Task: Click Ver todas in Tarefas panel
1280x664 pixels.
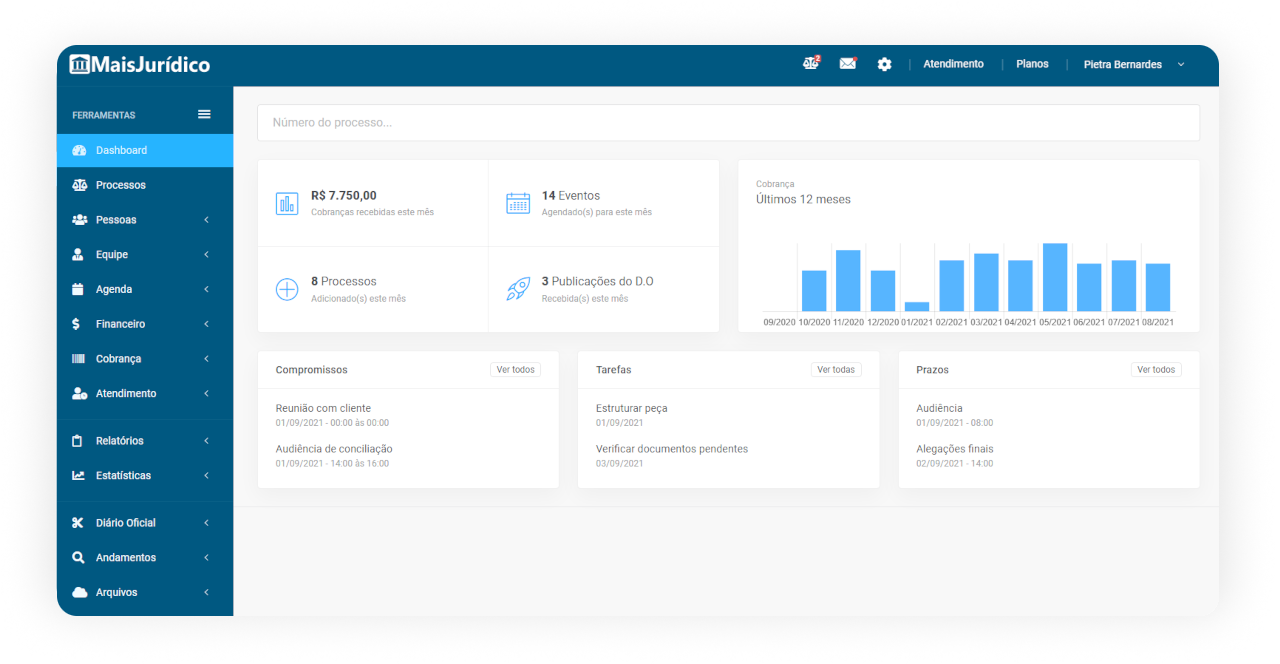Action: coord(835,370)
